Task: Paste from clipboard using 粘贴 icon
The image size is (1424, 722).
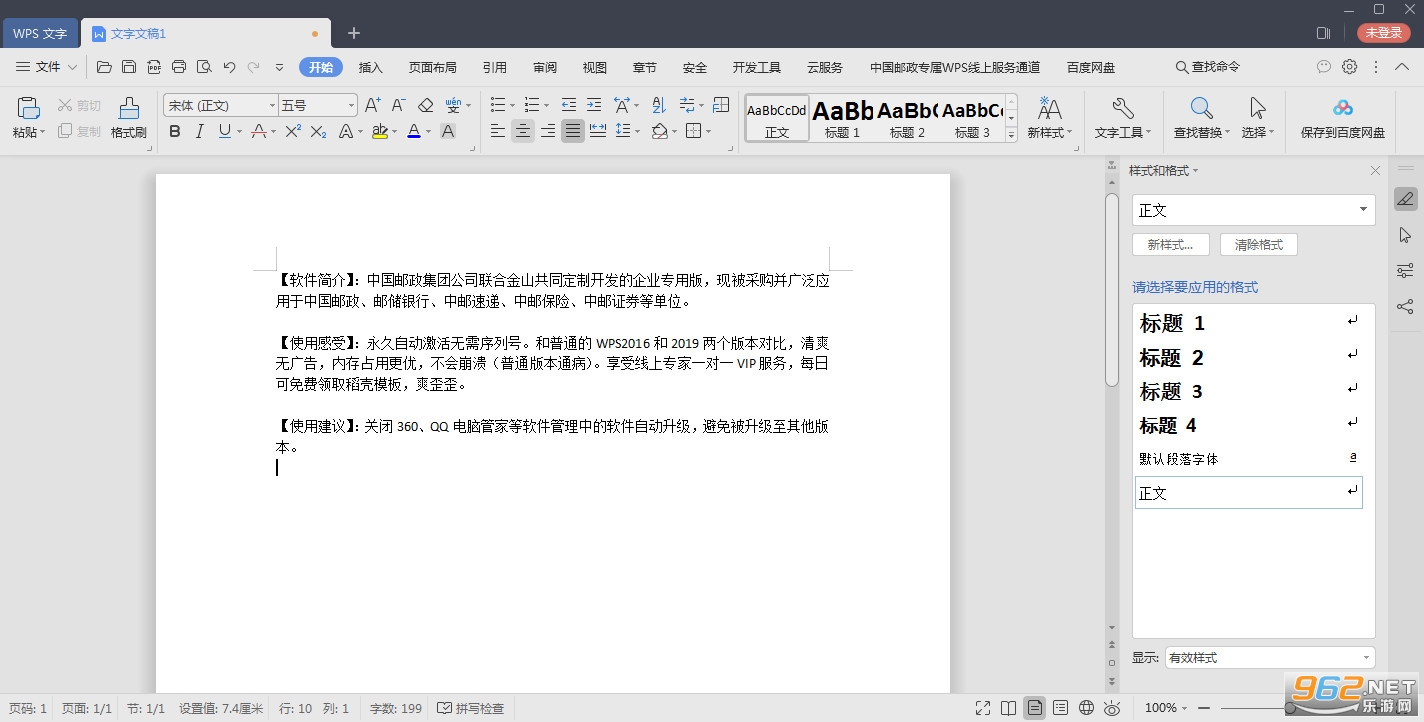Action: (x=28, y=108)
